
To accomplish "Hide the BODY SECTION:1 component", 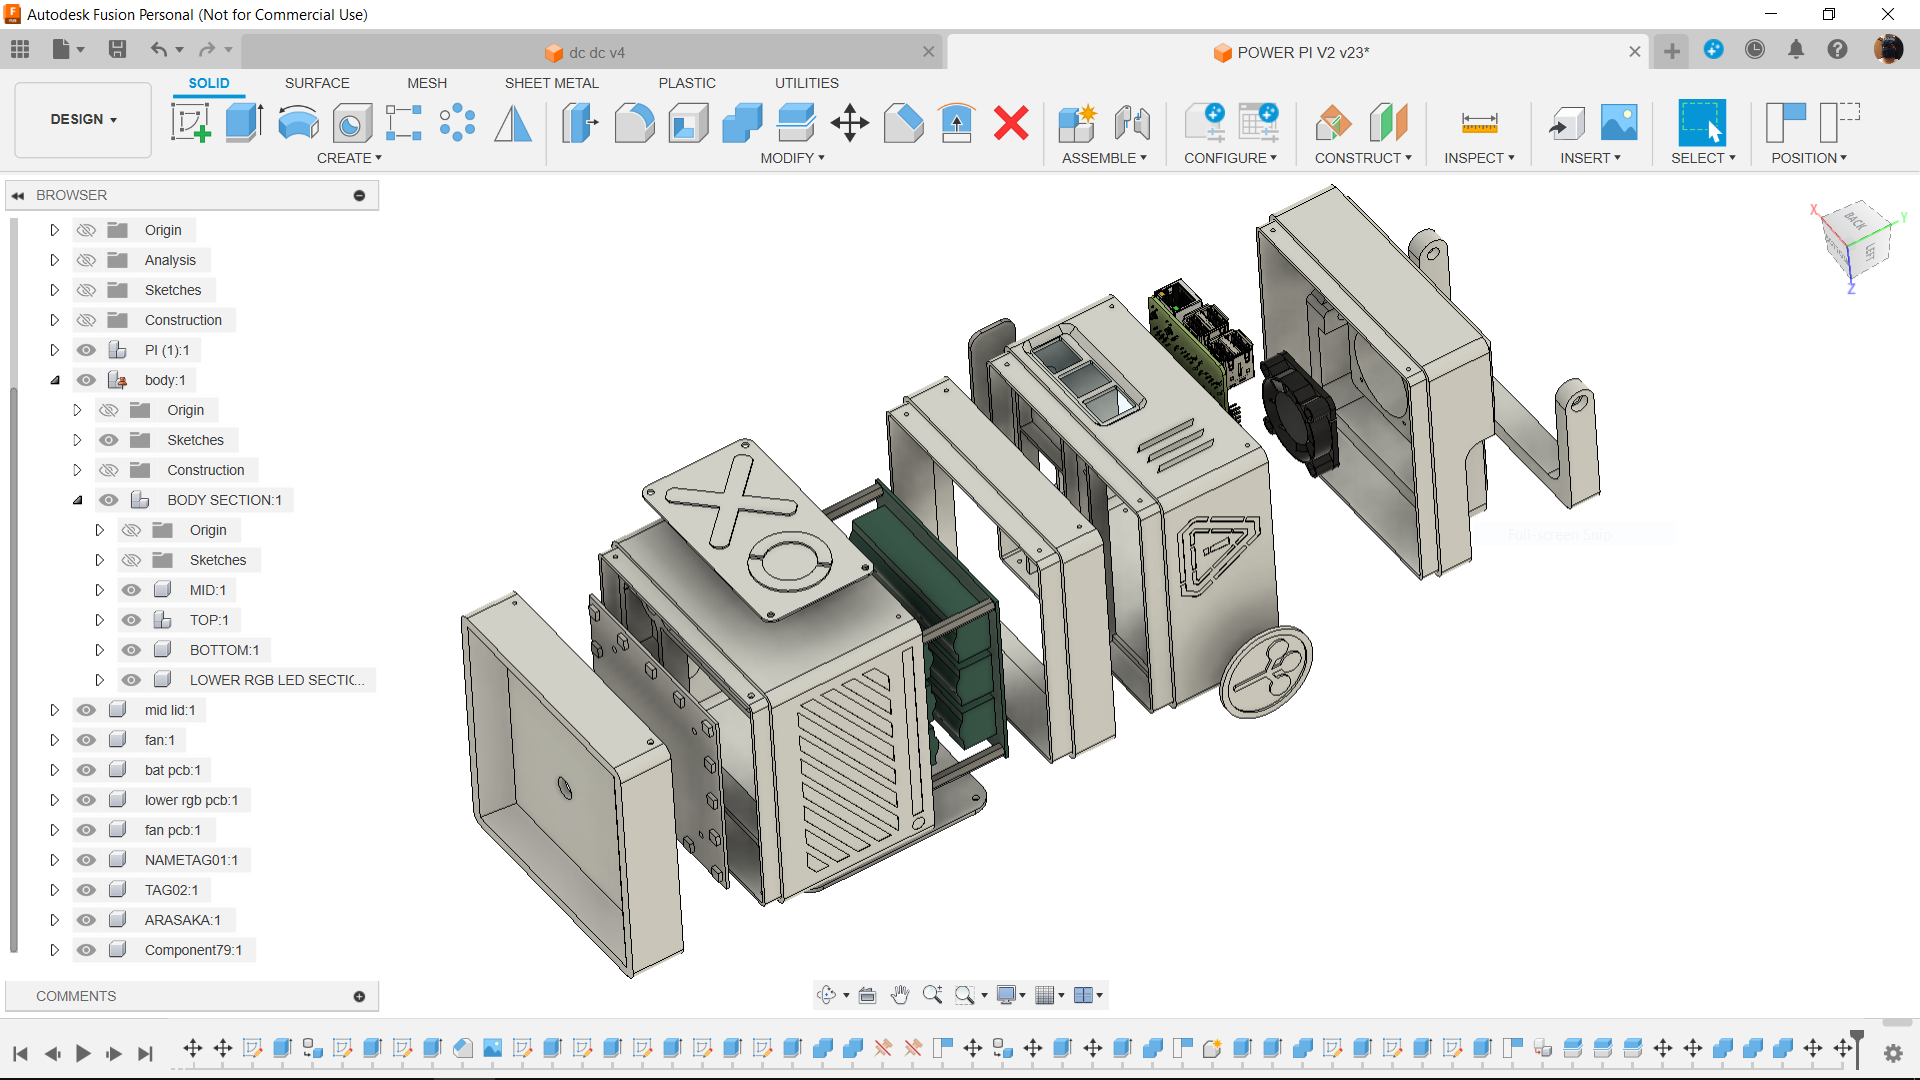I will tap(109, 500).
